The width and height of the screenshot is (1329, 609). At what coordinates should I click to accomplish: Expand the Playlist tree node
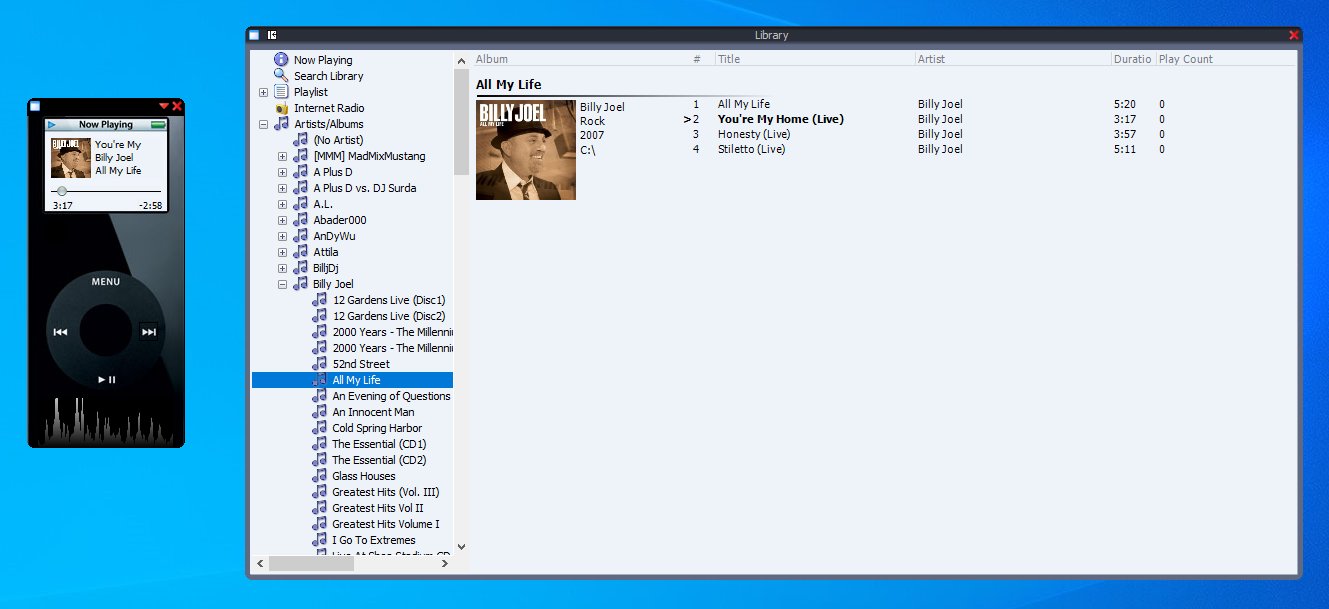pos(263,92)
